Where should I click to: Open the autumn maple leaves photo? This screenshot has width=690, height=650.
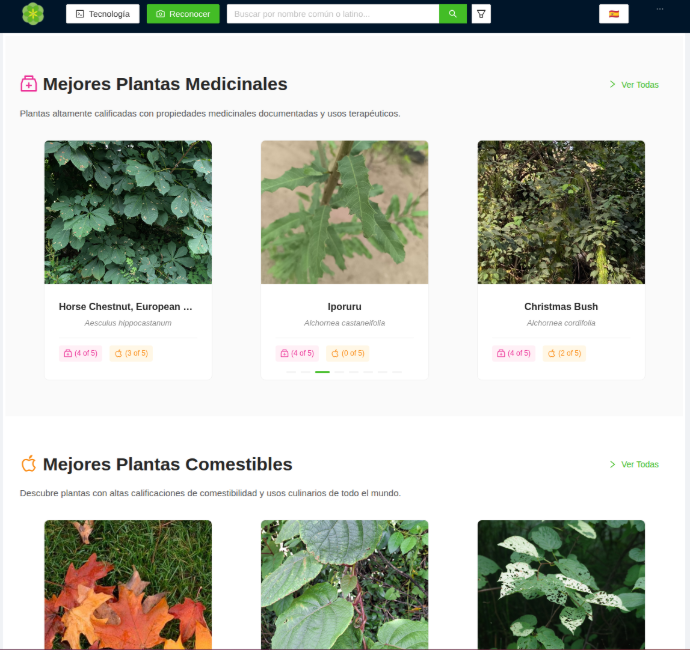coord(128,584)
